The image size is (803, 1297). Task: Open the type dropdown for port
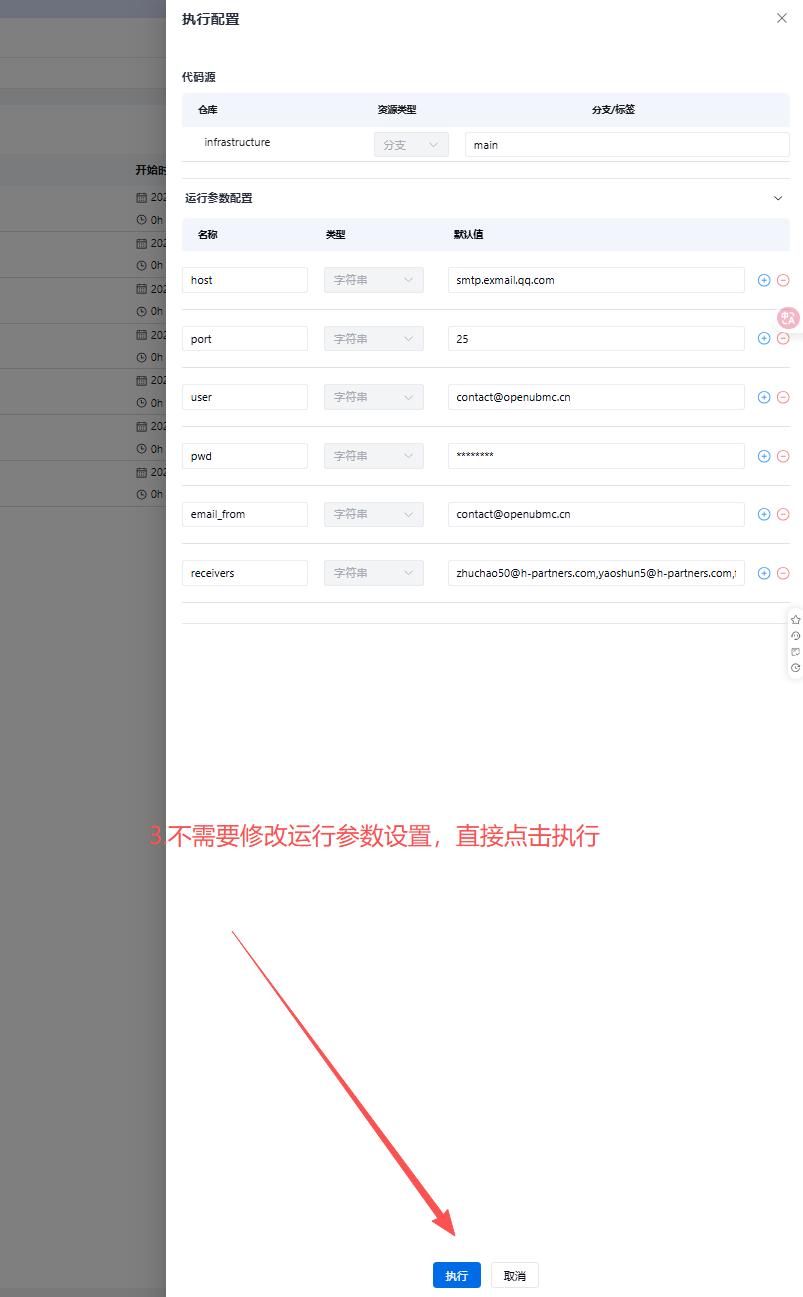(x=373, y=339)
